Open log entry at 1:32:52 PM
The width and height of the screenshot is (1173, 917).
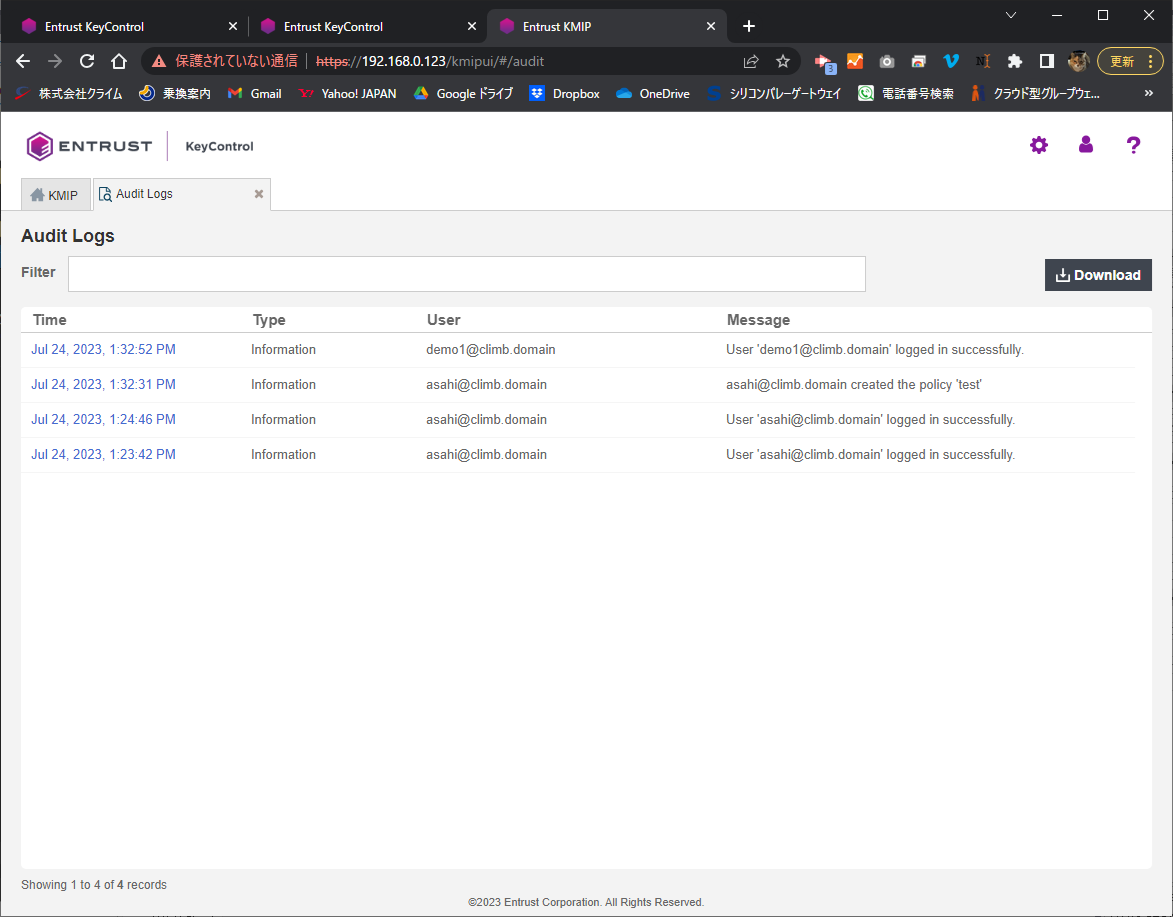[103, 349]
